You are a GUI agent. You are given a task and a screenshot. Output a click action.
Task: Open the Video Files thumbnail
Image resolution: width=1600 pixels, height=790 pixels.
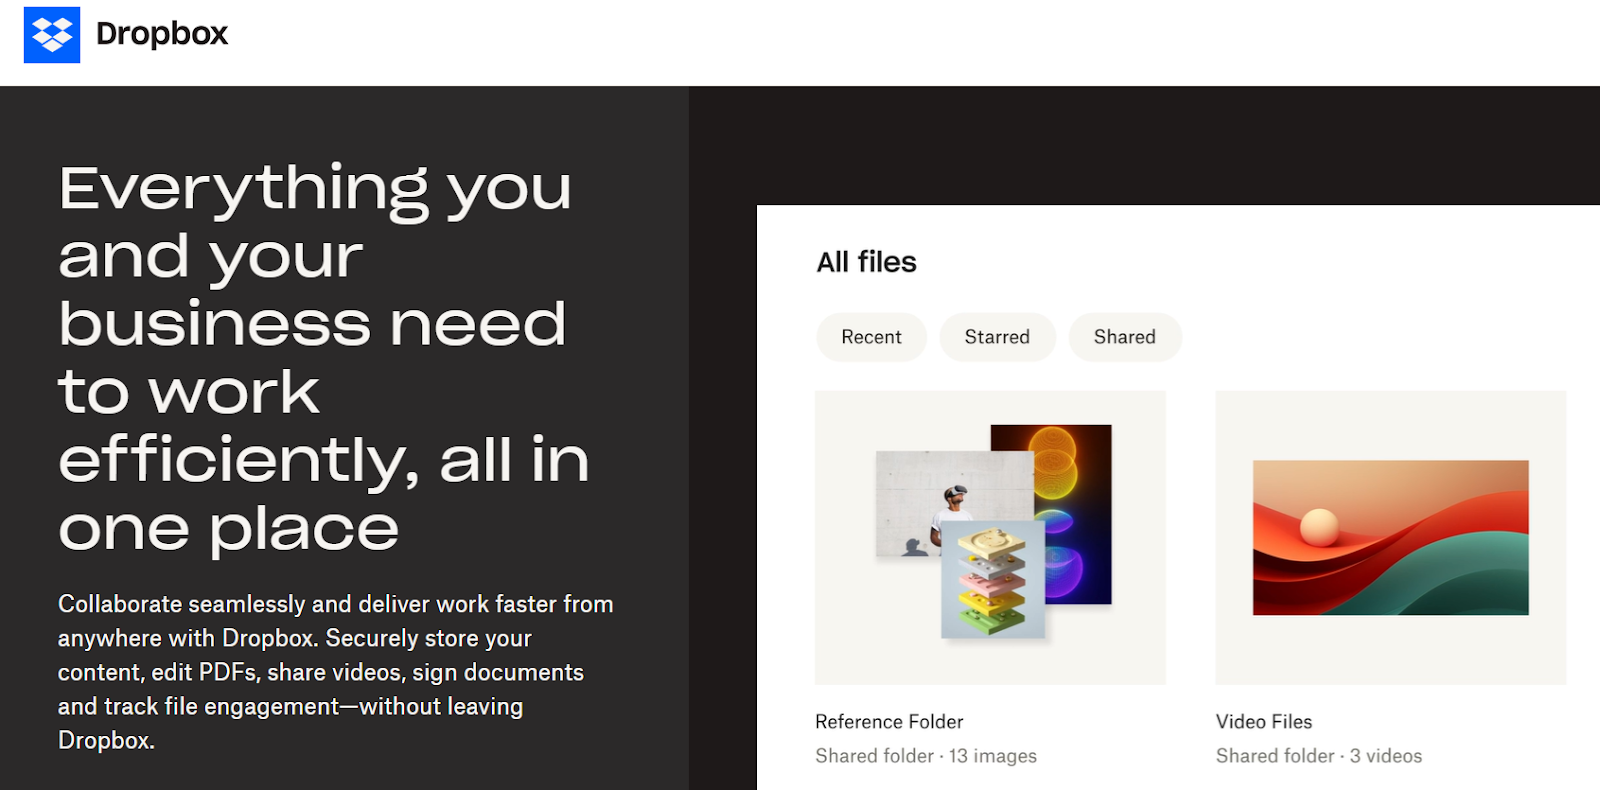[1390, 537]
